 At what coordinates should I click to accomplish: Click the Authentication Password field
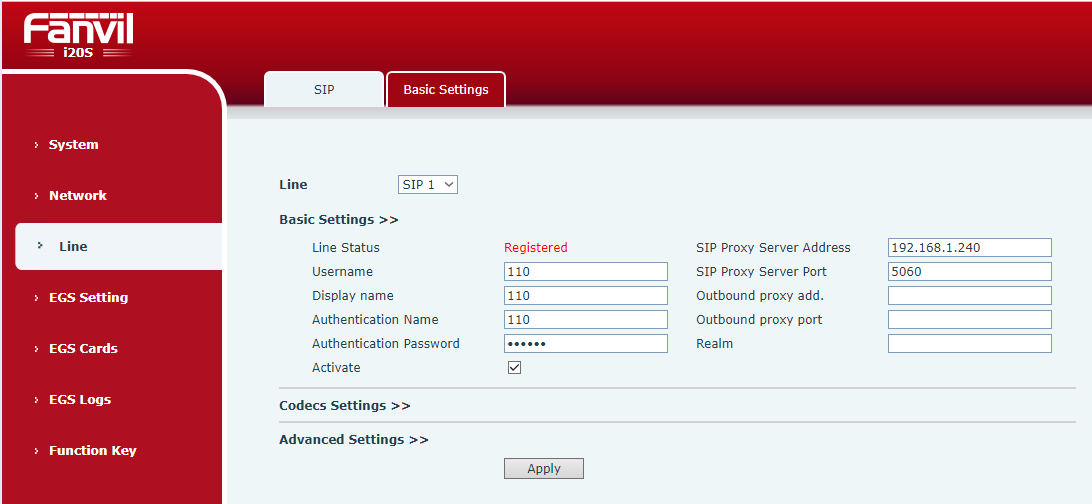click(x=585, y=343)
